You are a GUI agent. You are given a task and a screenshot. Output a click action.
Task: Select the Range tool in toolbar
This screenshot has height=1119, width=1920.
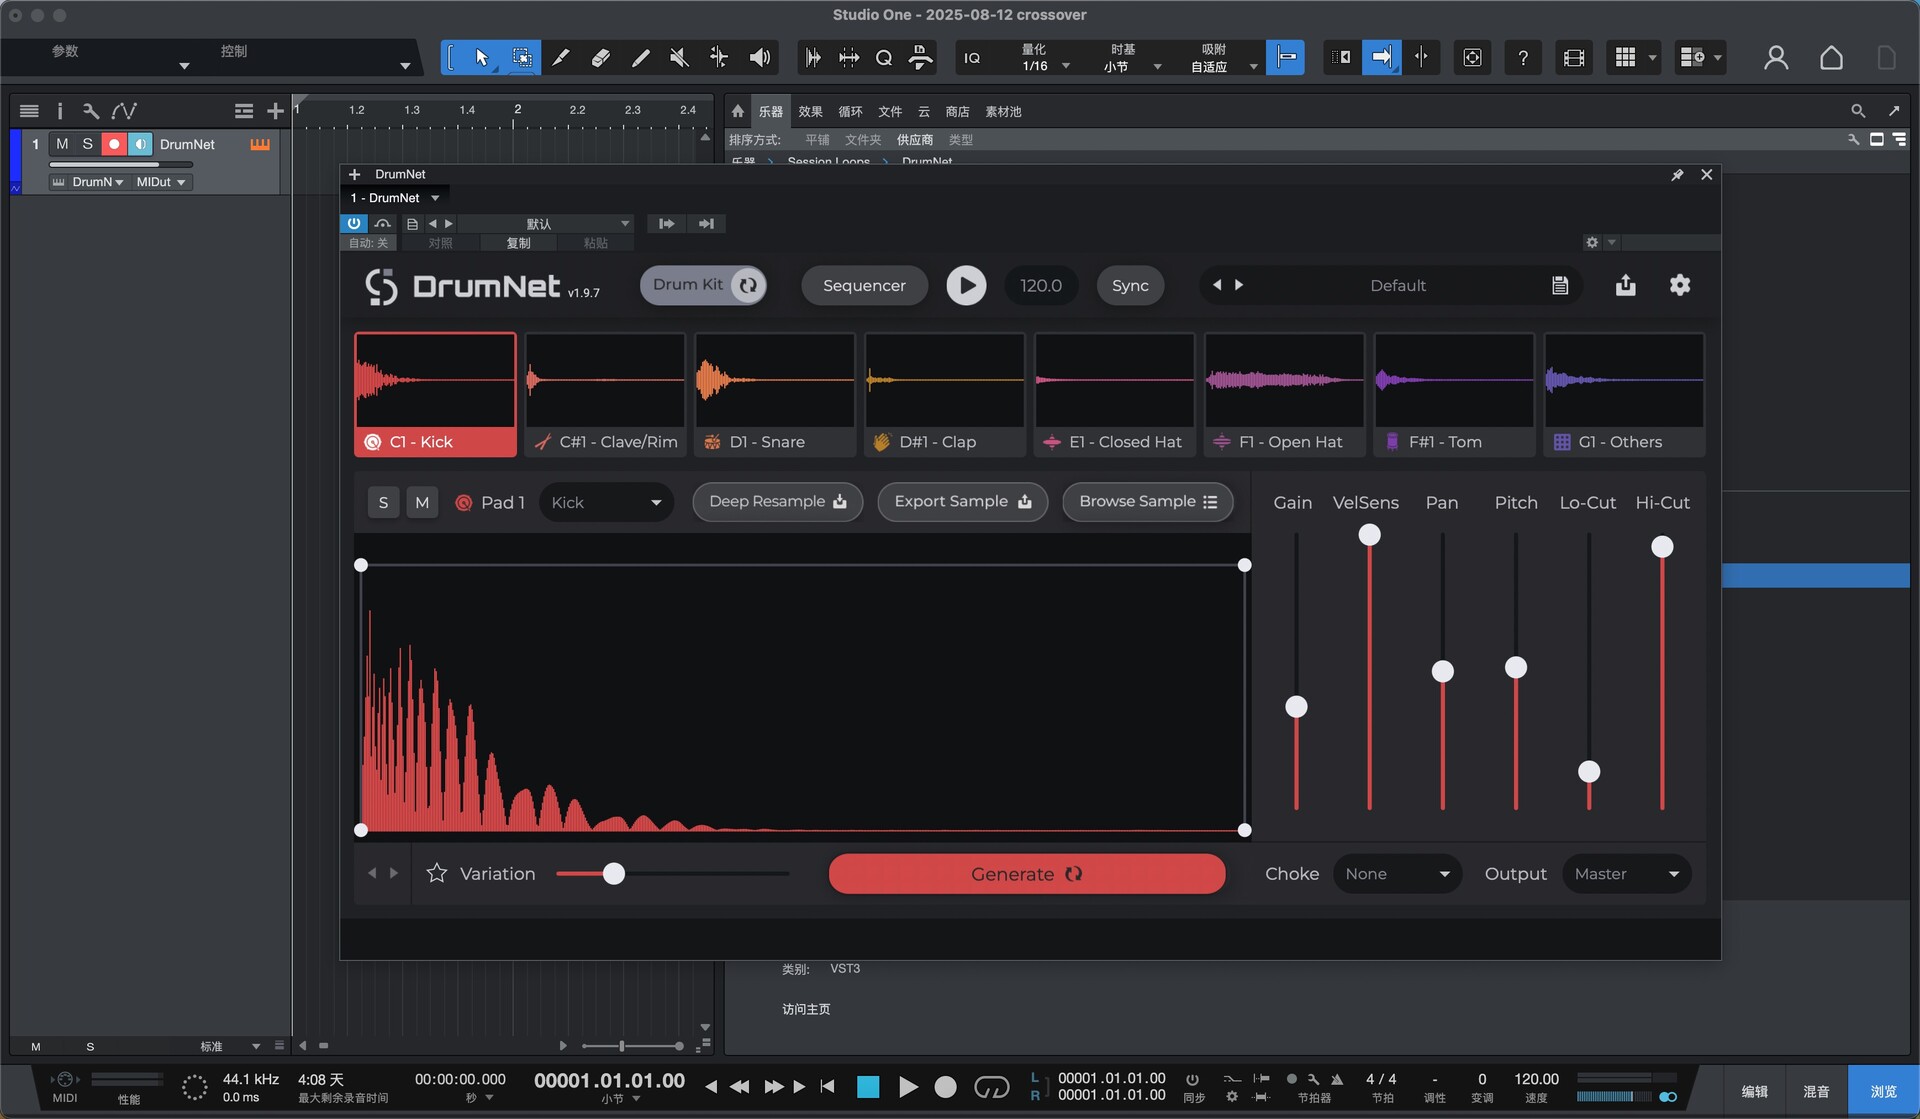point(521,58)
